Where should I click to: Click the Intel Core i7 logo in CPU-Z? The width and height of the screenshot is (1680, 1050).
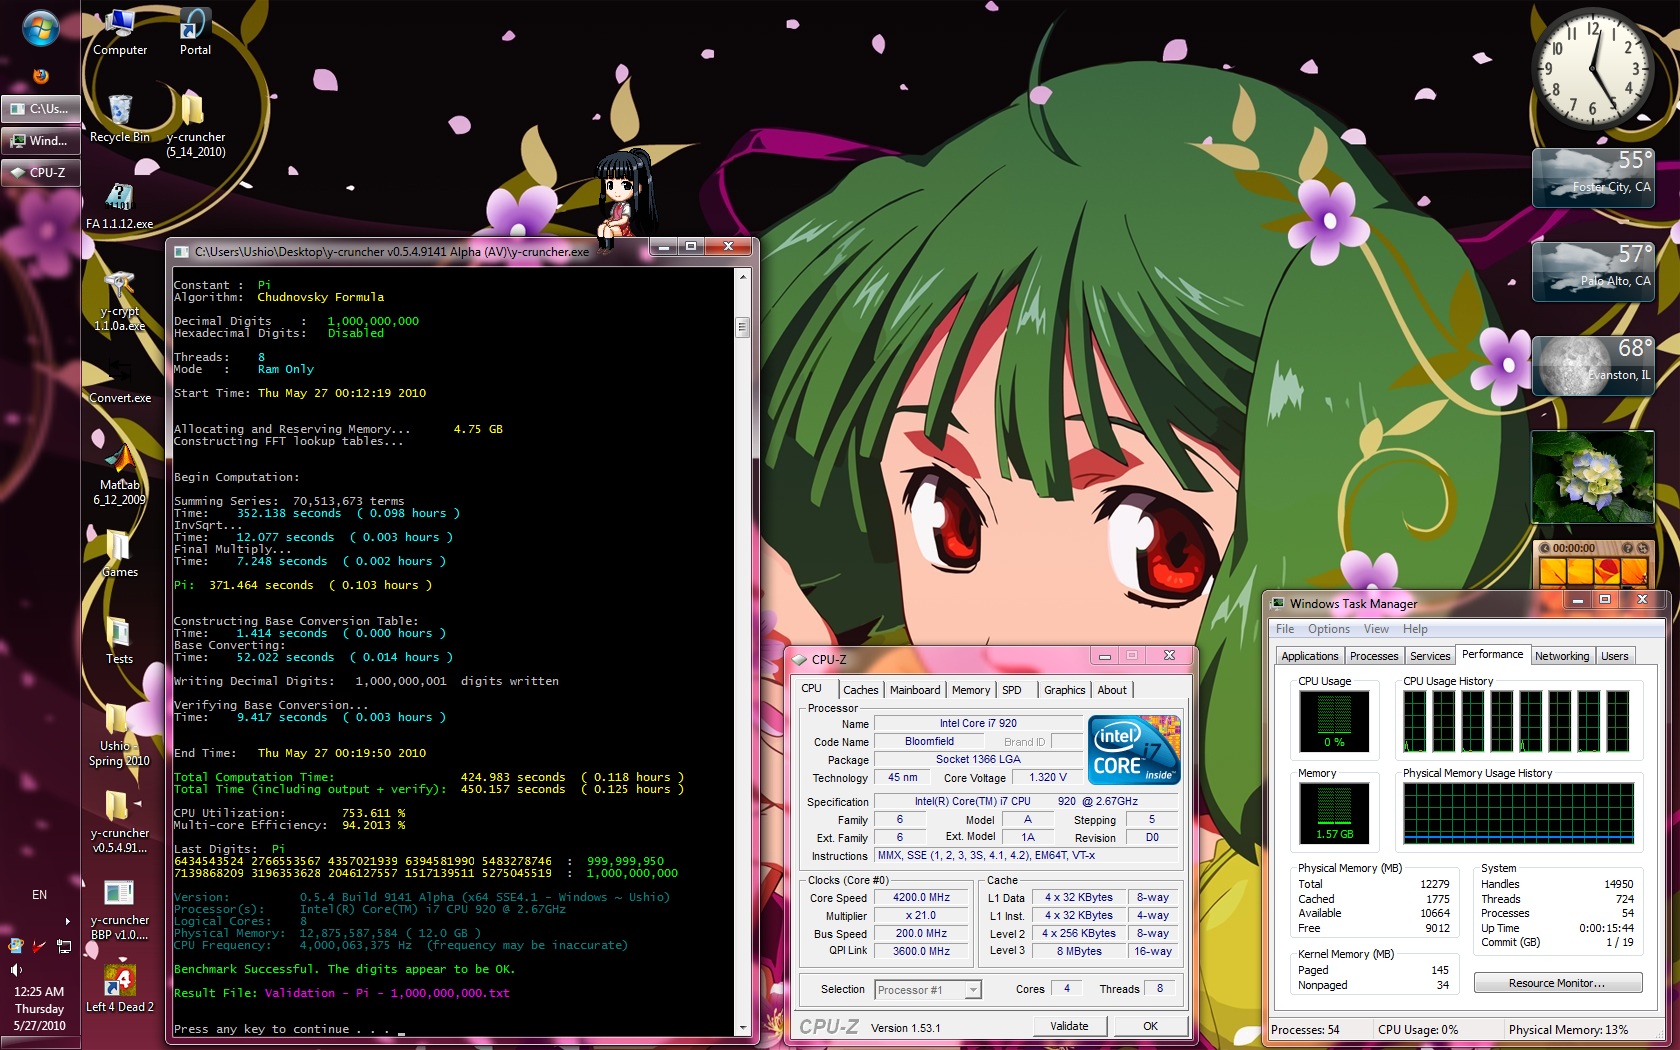[1134, 750]
